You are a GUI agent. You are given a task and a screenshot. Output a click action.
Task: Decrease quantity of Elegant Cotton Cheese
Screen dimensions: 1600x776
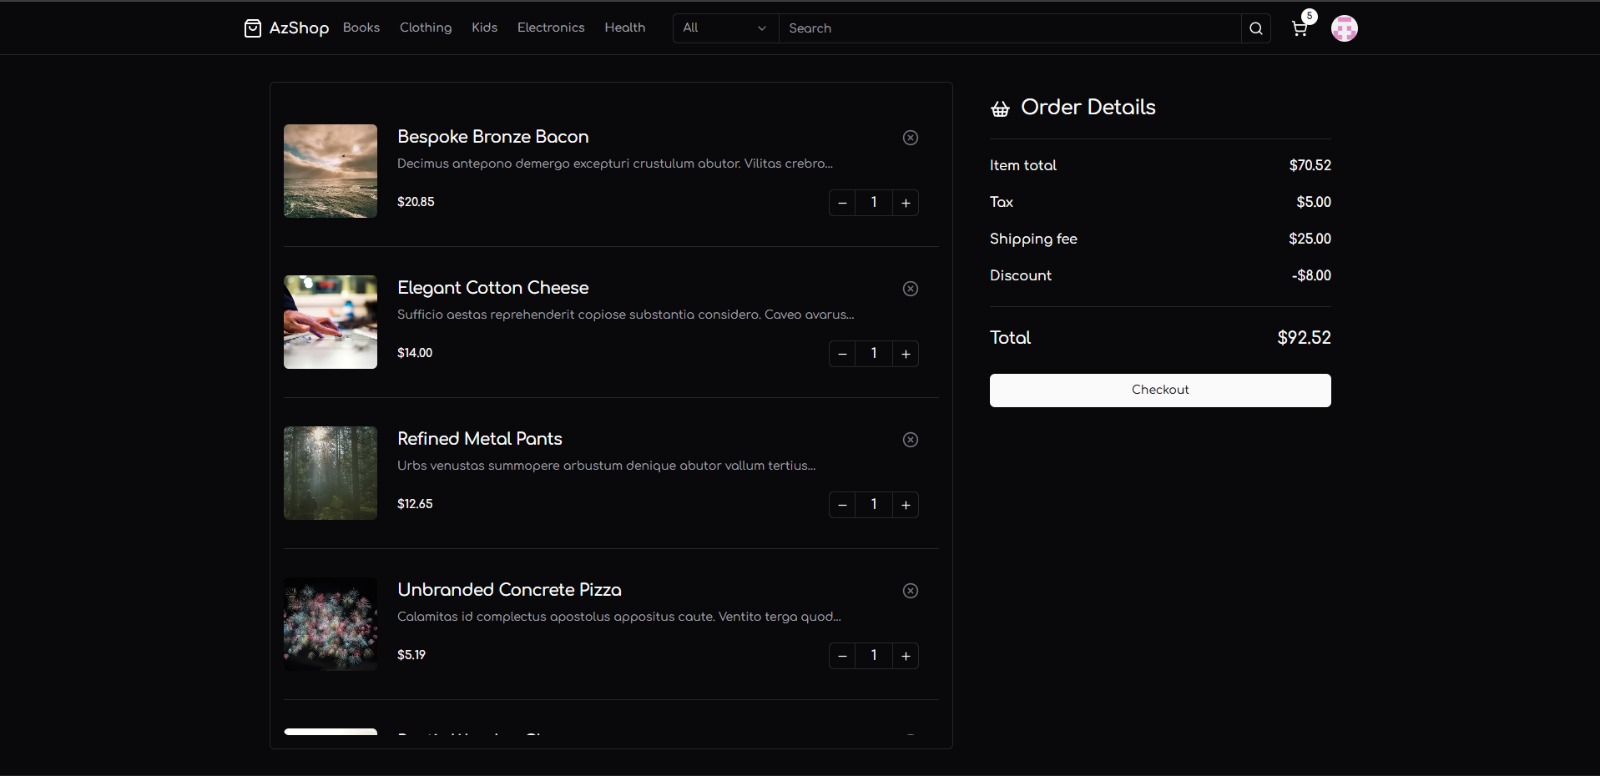click(x=842, y=354)
